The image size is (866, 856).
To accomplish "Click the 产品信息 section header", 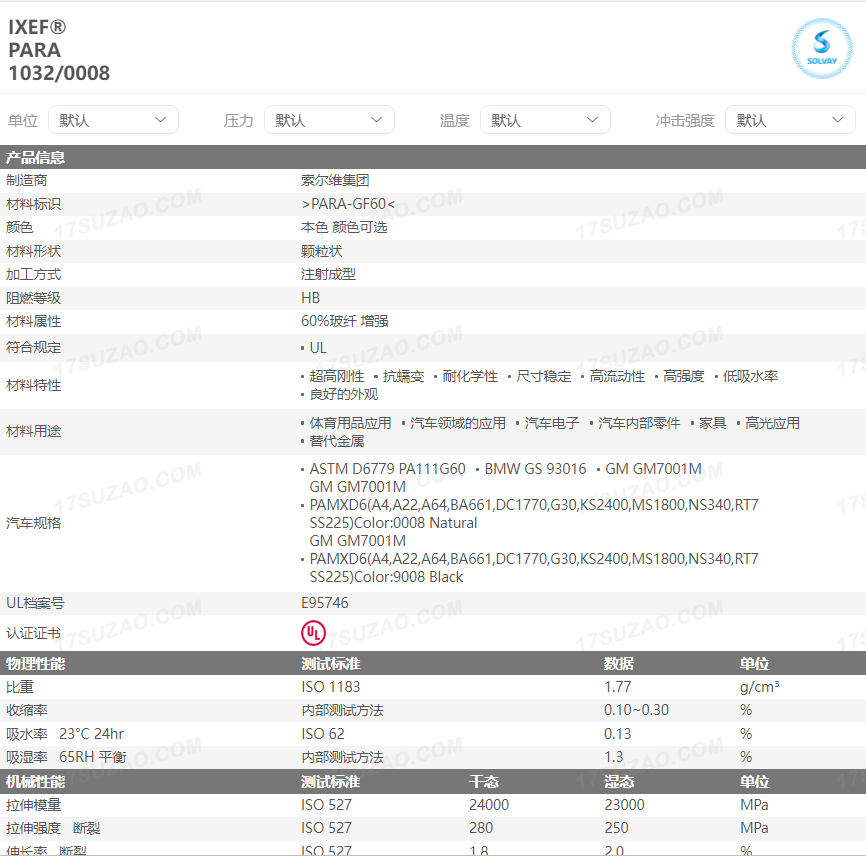I will [x=36, y=157].
